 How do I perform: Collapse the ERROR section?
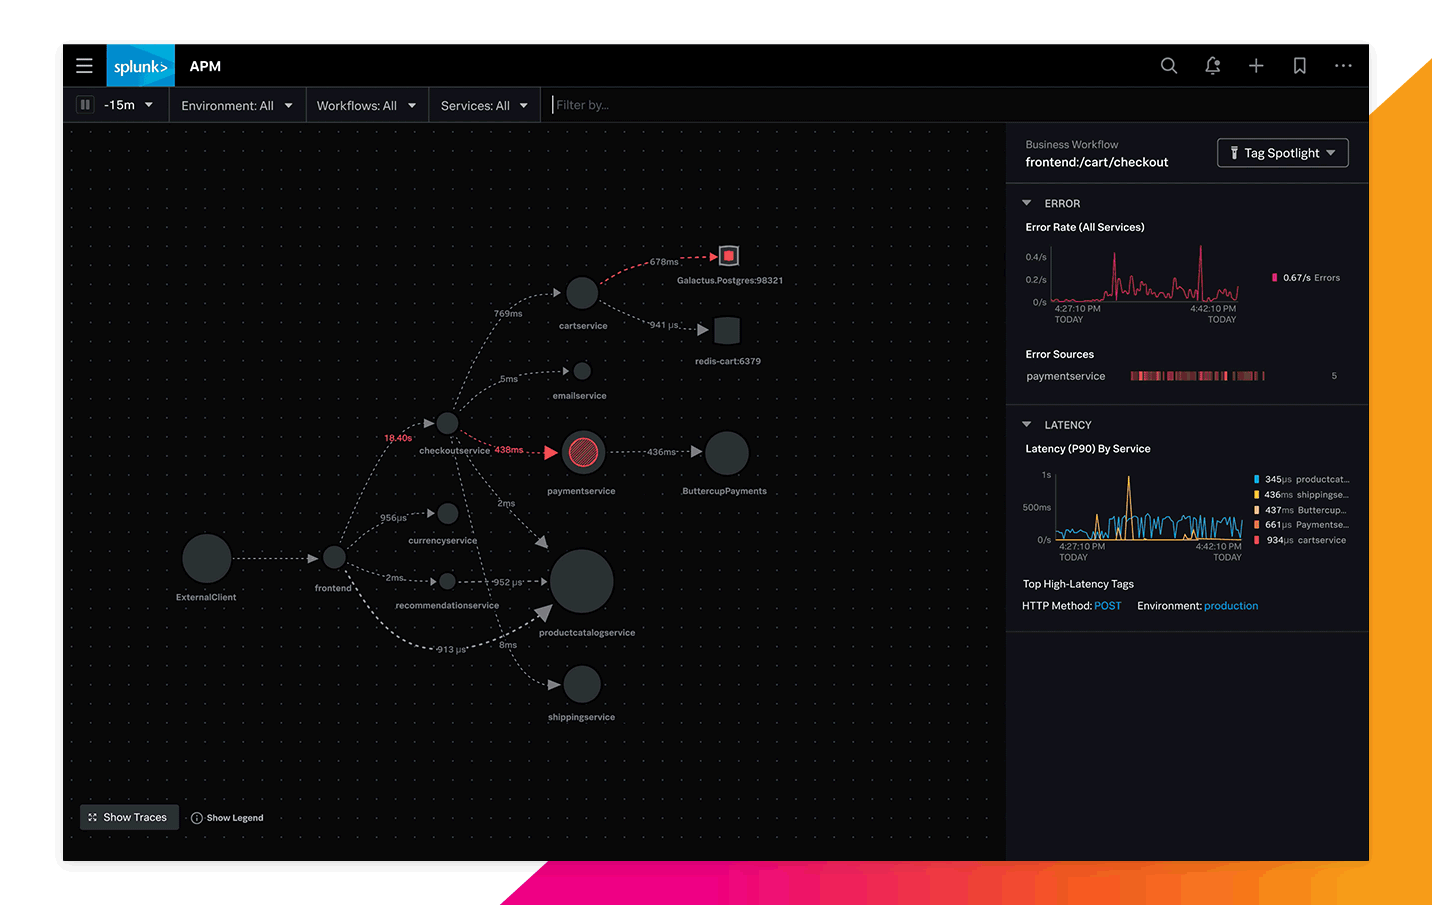tap(1027, 203)
